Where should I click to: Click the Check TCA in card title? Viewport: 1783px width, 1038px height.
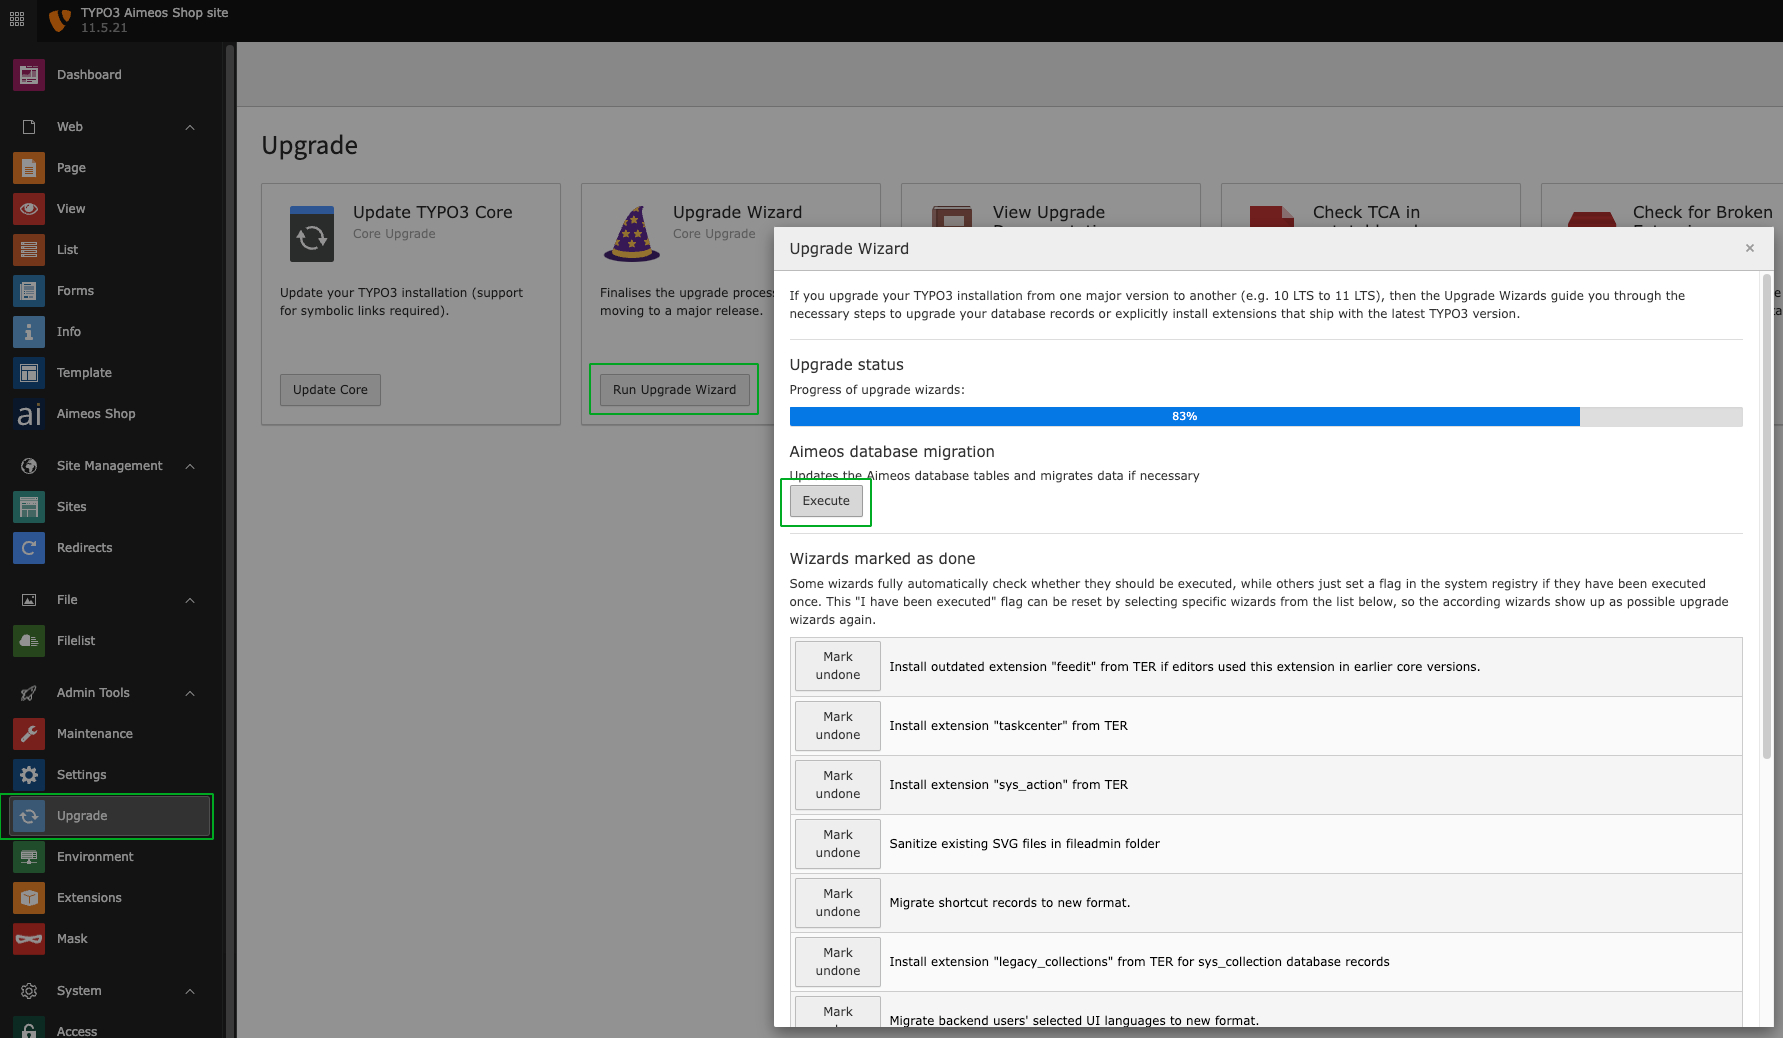tap(1366, 212)
